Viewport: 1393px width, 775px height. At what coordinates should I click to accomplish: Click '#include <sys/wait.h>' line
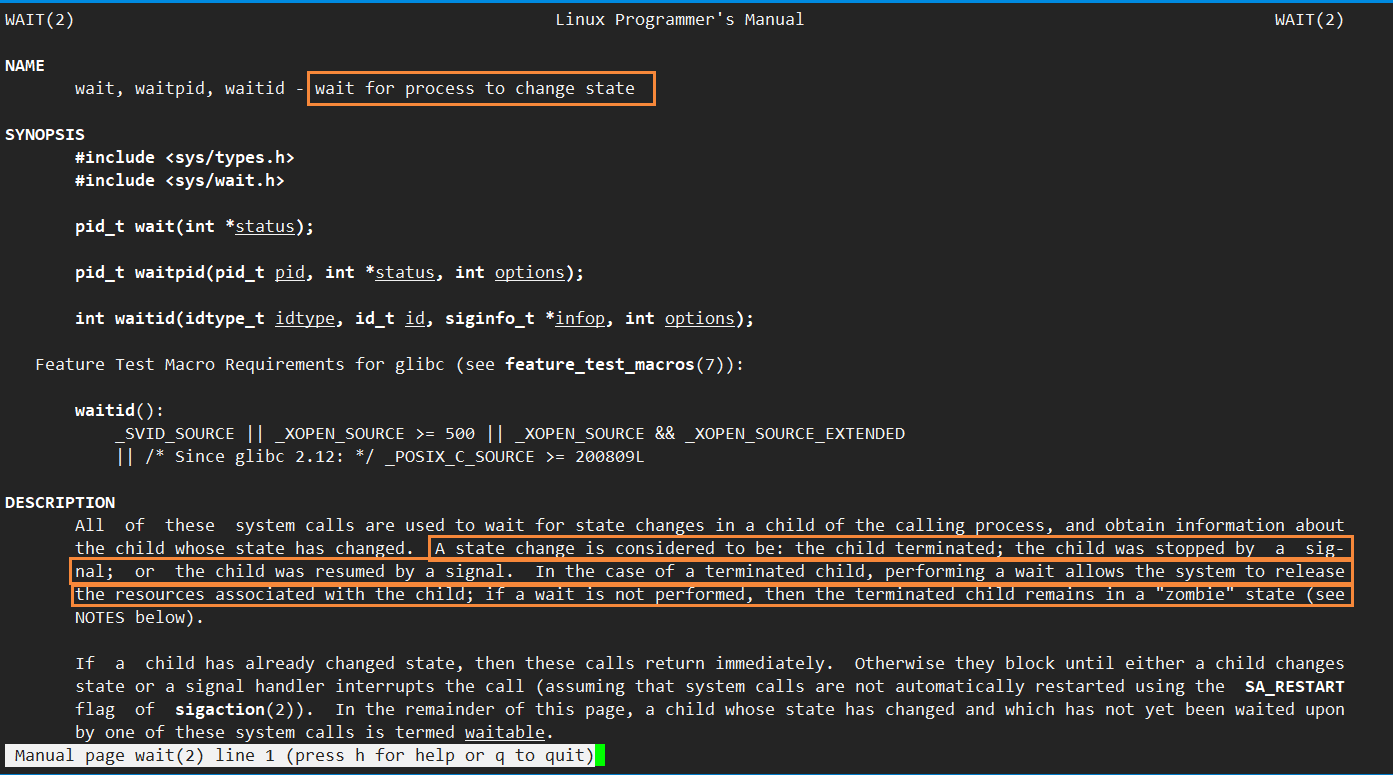tap(180, 181)
